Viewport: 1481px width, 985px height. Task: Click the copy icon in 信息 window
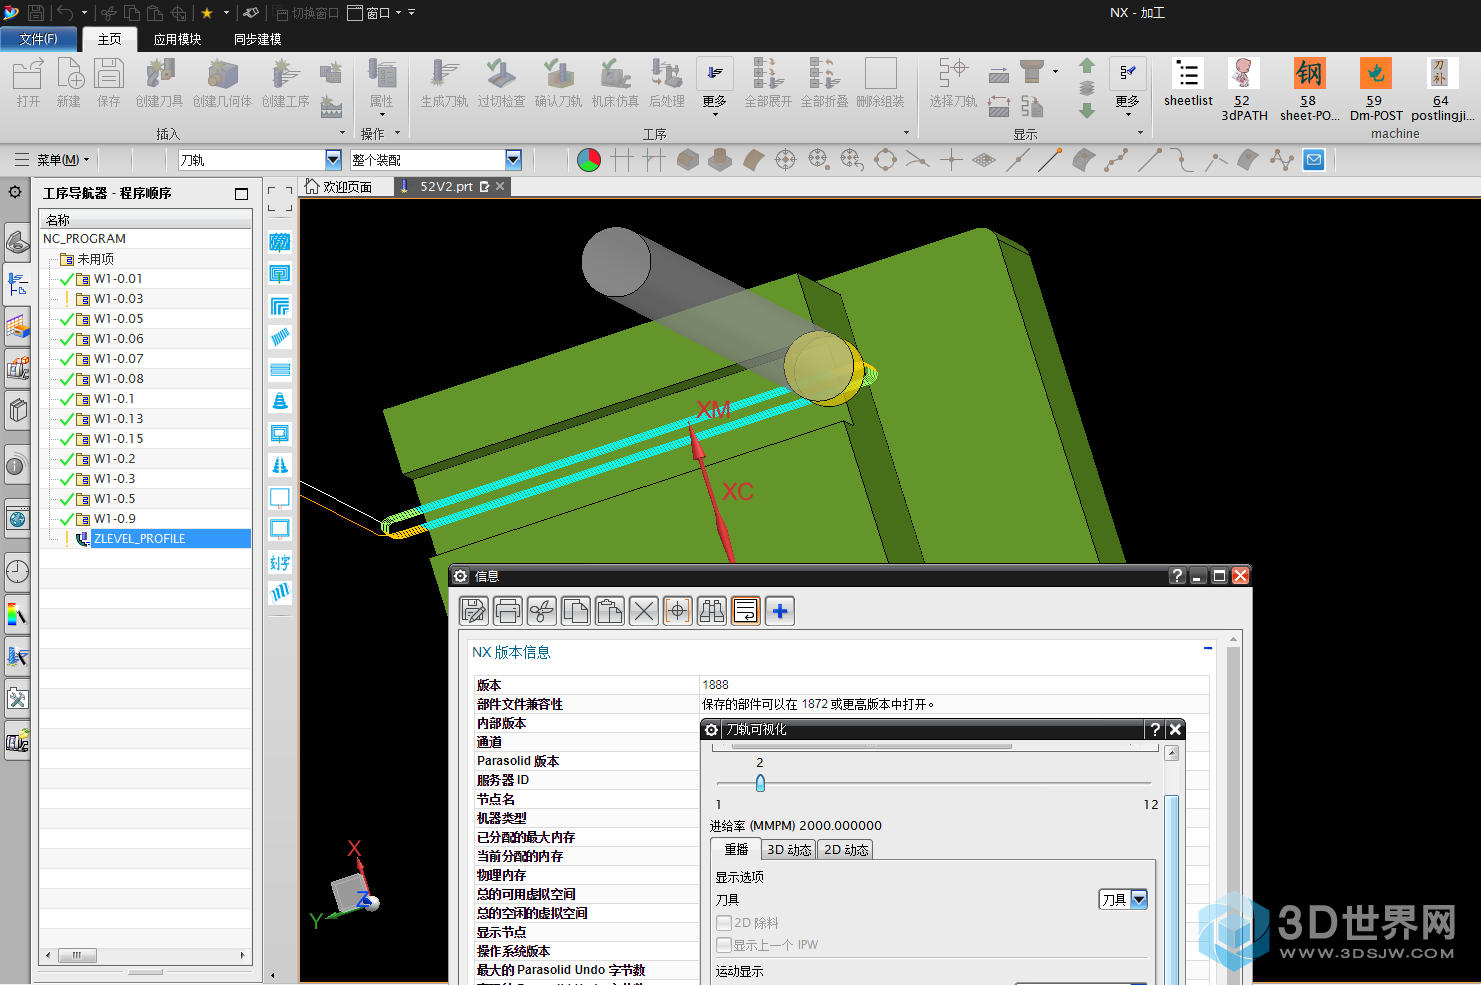pyautogui.click(x=576, y=611)
